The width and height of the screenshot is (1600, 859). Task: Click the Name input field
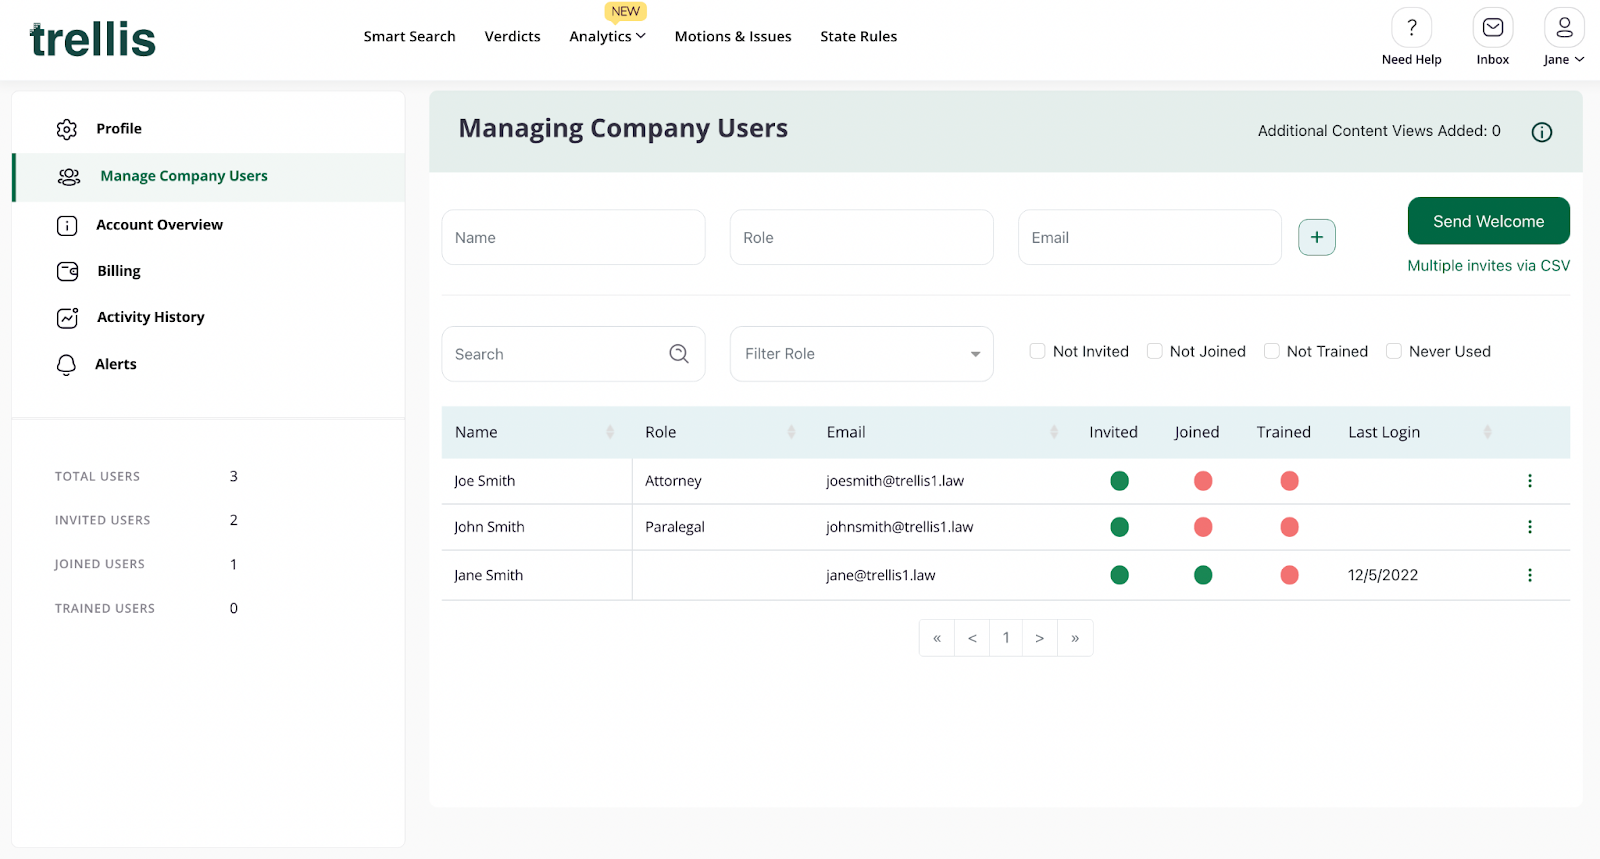pyautogui.click(x=573, y=237)
